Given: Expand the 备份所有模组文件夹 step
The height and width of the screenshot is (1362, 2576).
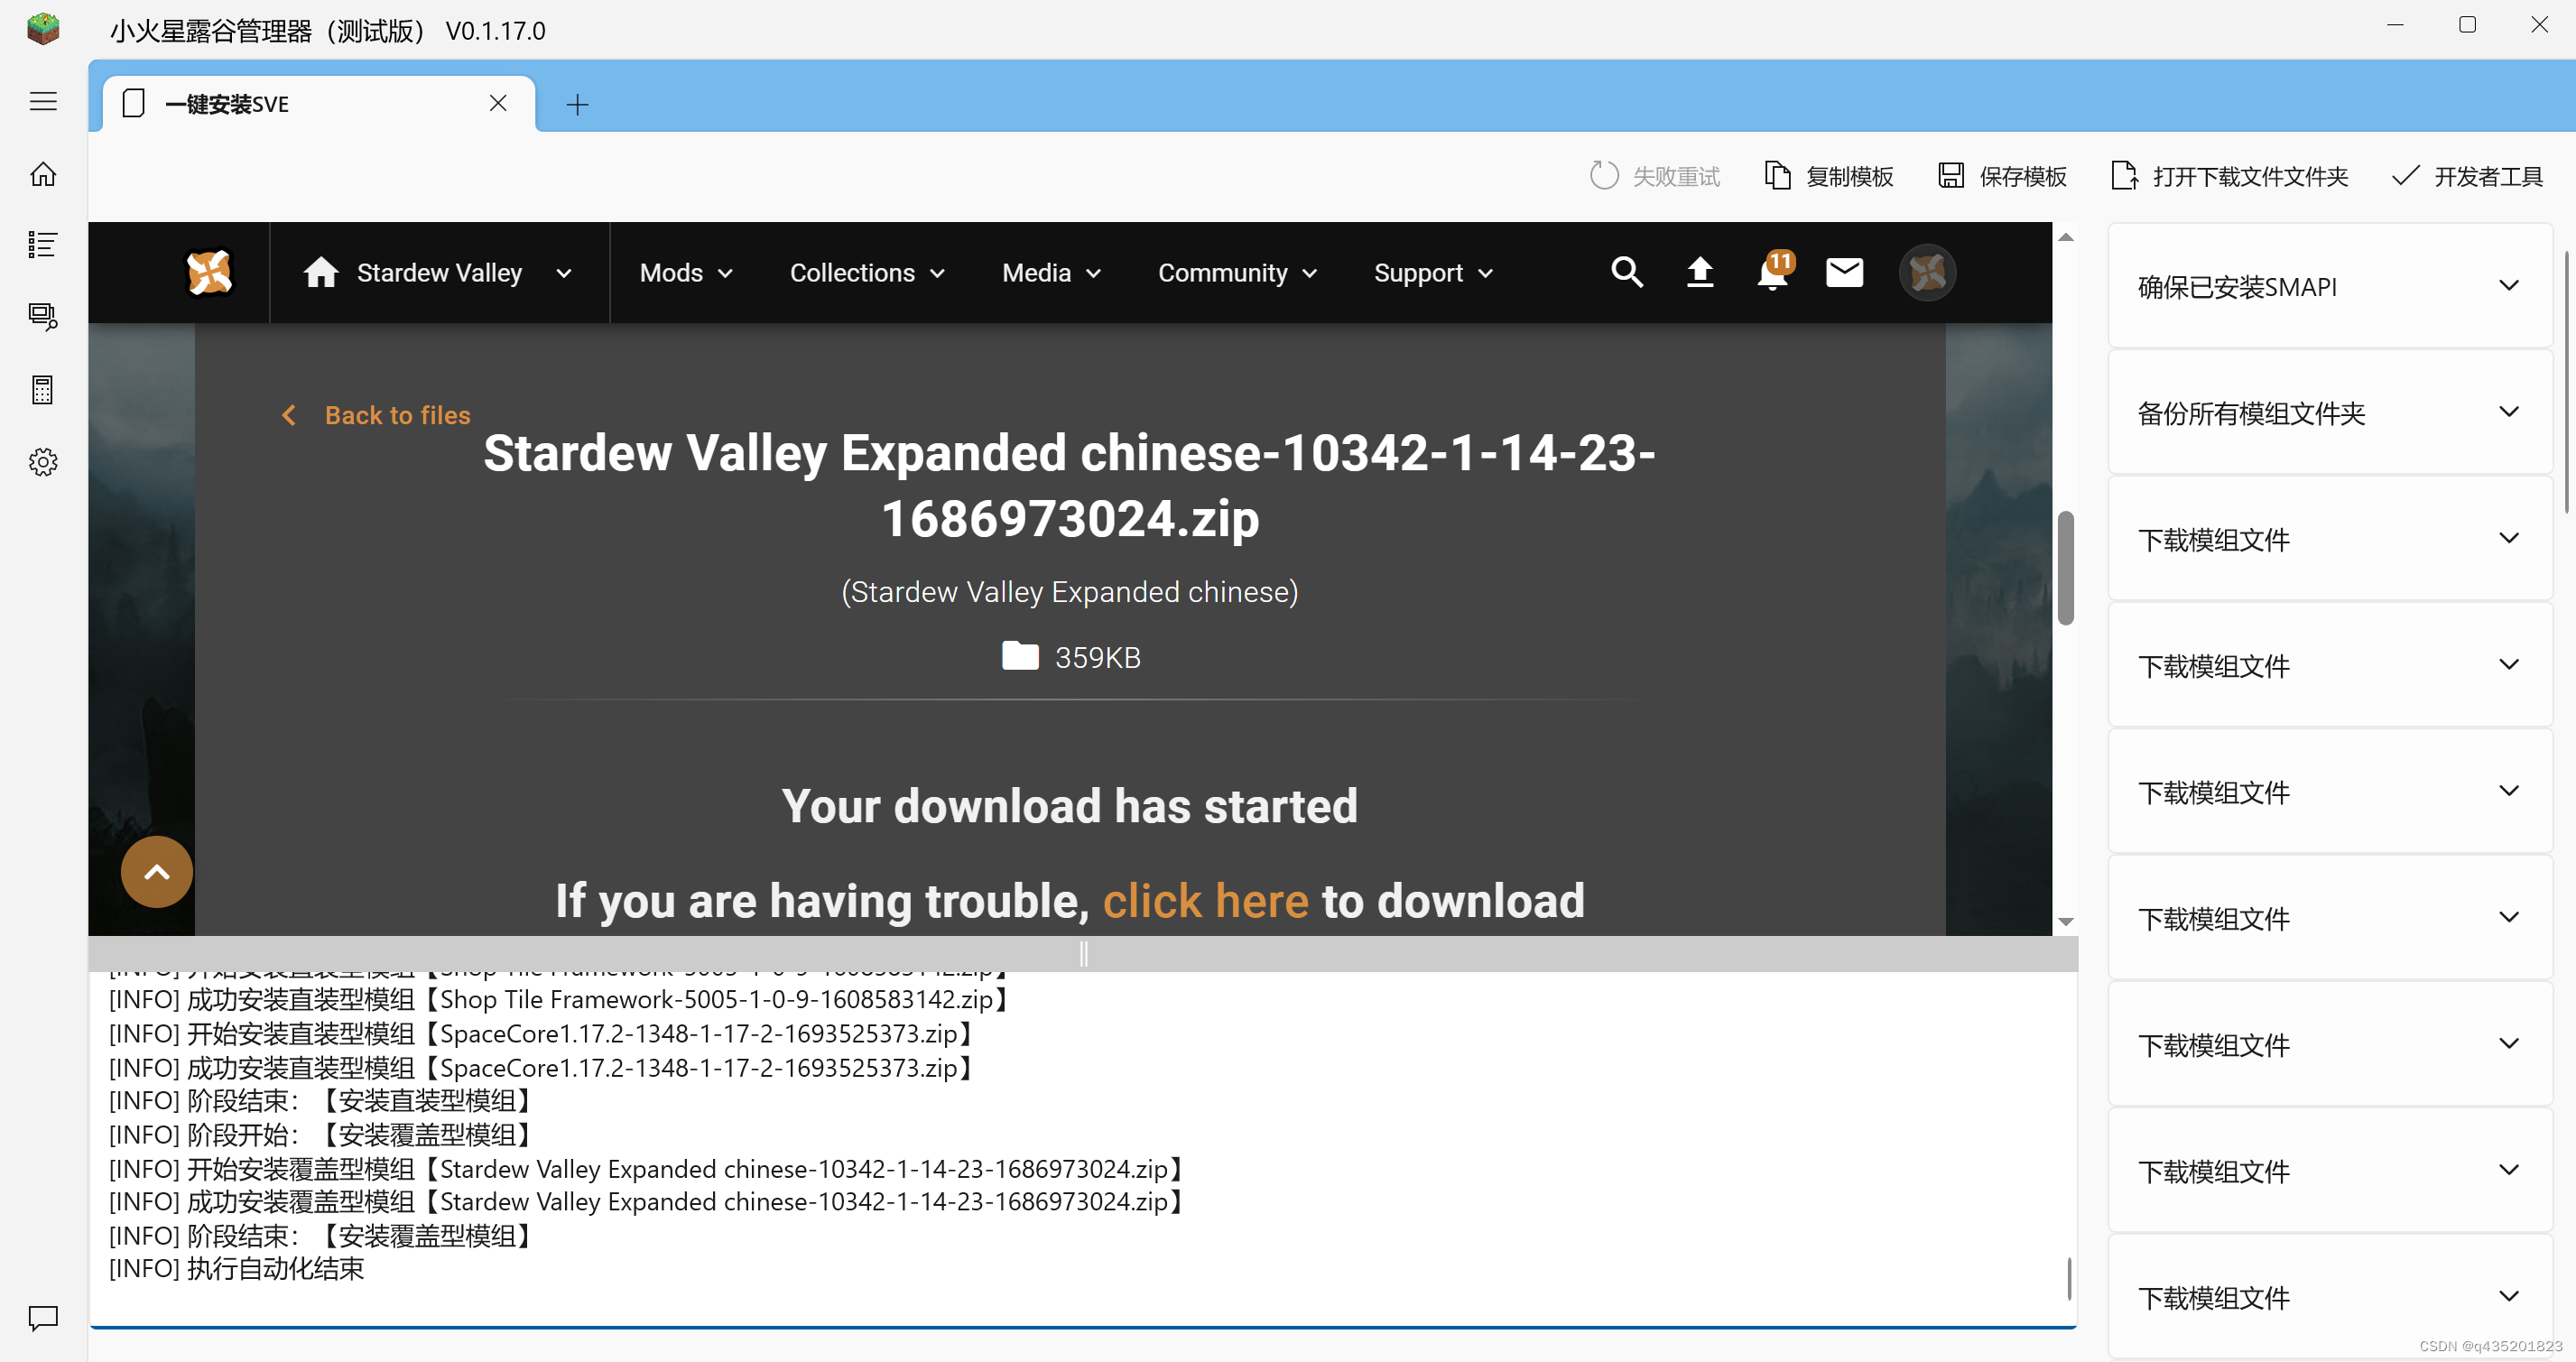Looking at the screenshot, I should coord(2329,413).
